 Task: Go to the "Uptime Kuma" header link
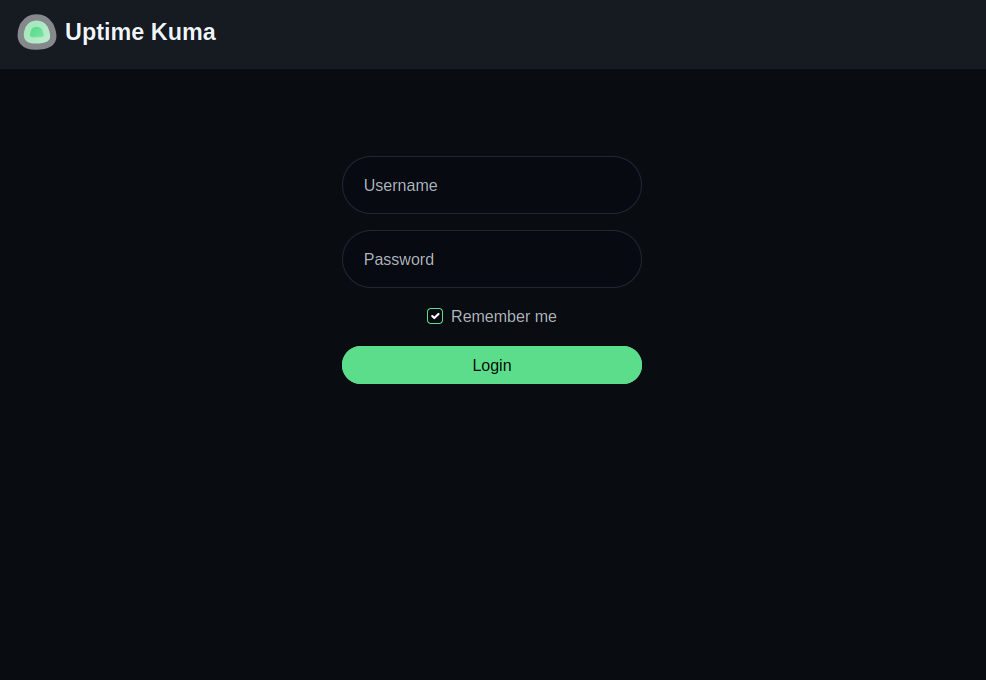pos(140,32)
